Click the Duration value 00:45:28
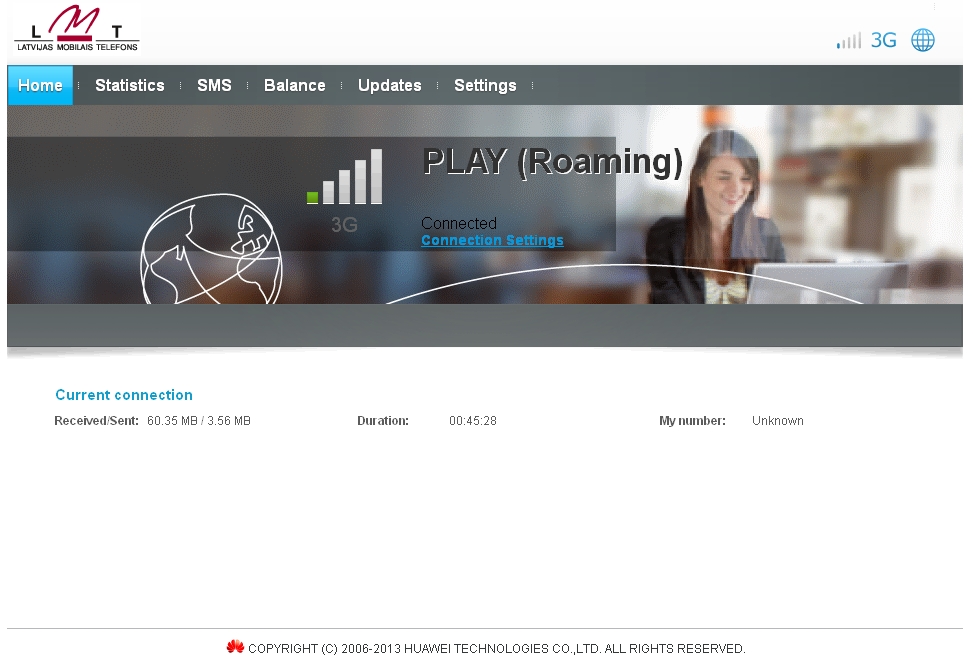The height and width of the screenshot is (671, 973). pyautogui.click(x=472, y=421)
